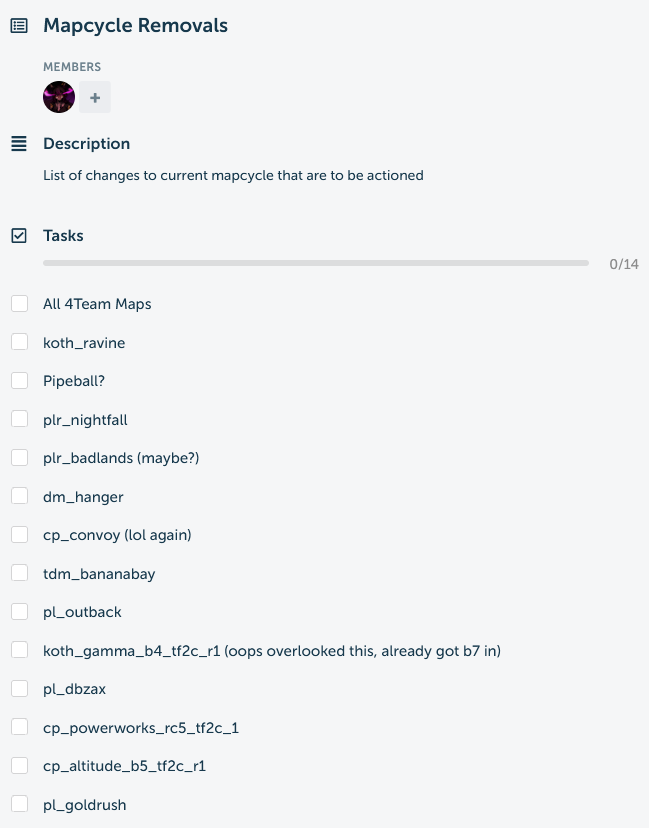The image size is (649, 828).
Task: Open the member avatar profile
Action: [x=59, y=97]
